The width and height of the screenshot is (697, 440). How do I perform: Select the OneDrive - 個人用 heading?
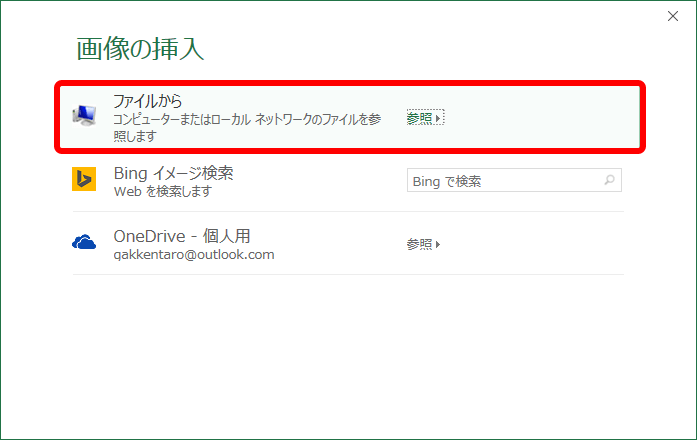tap(182, 236)
